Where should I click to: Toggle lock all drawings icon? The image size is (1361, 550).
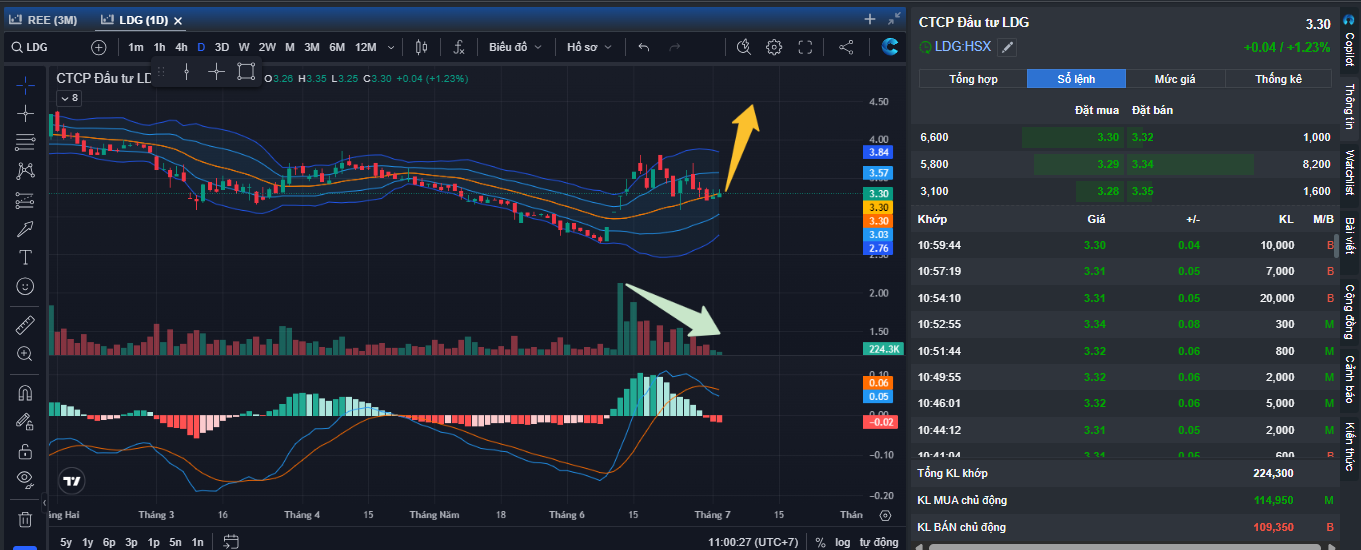[x=25, y=451]
